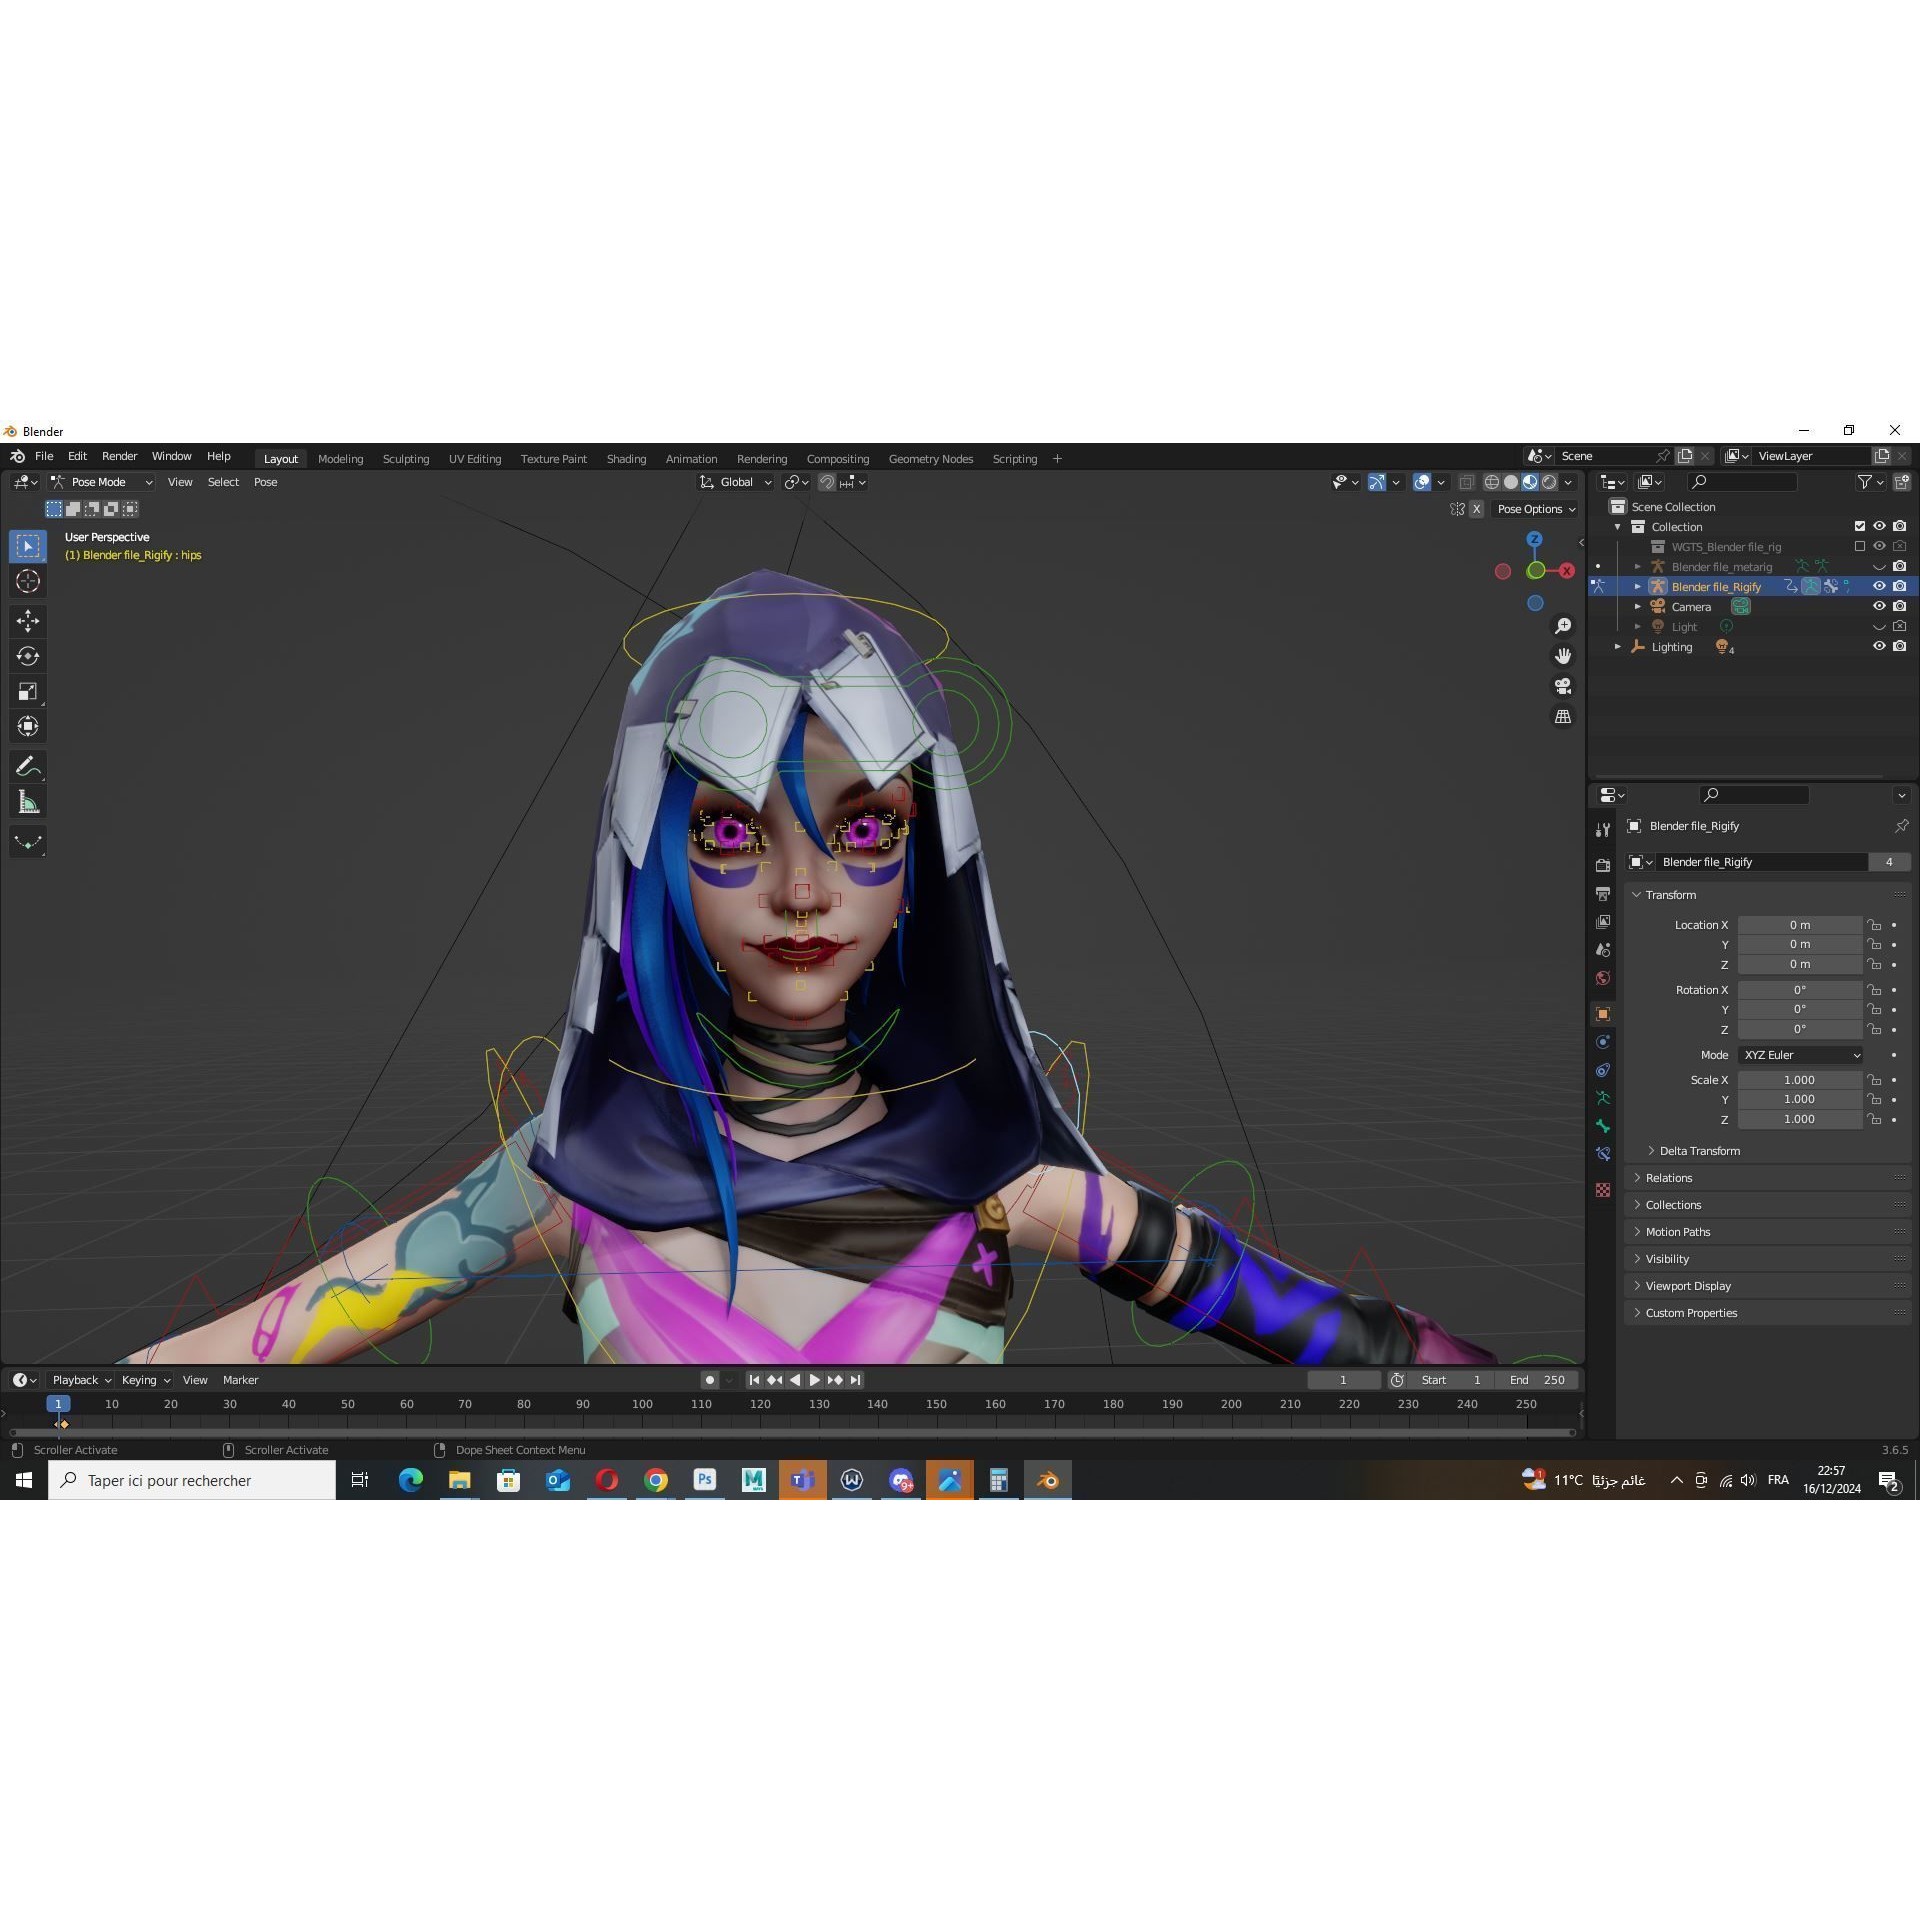
Task: Hide the Lighting collection in viewport
Action: click(x=1879, y=646)
